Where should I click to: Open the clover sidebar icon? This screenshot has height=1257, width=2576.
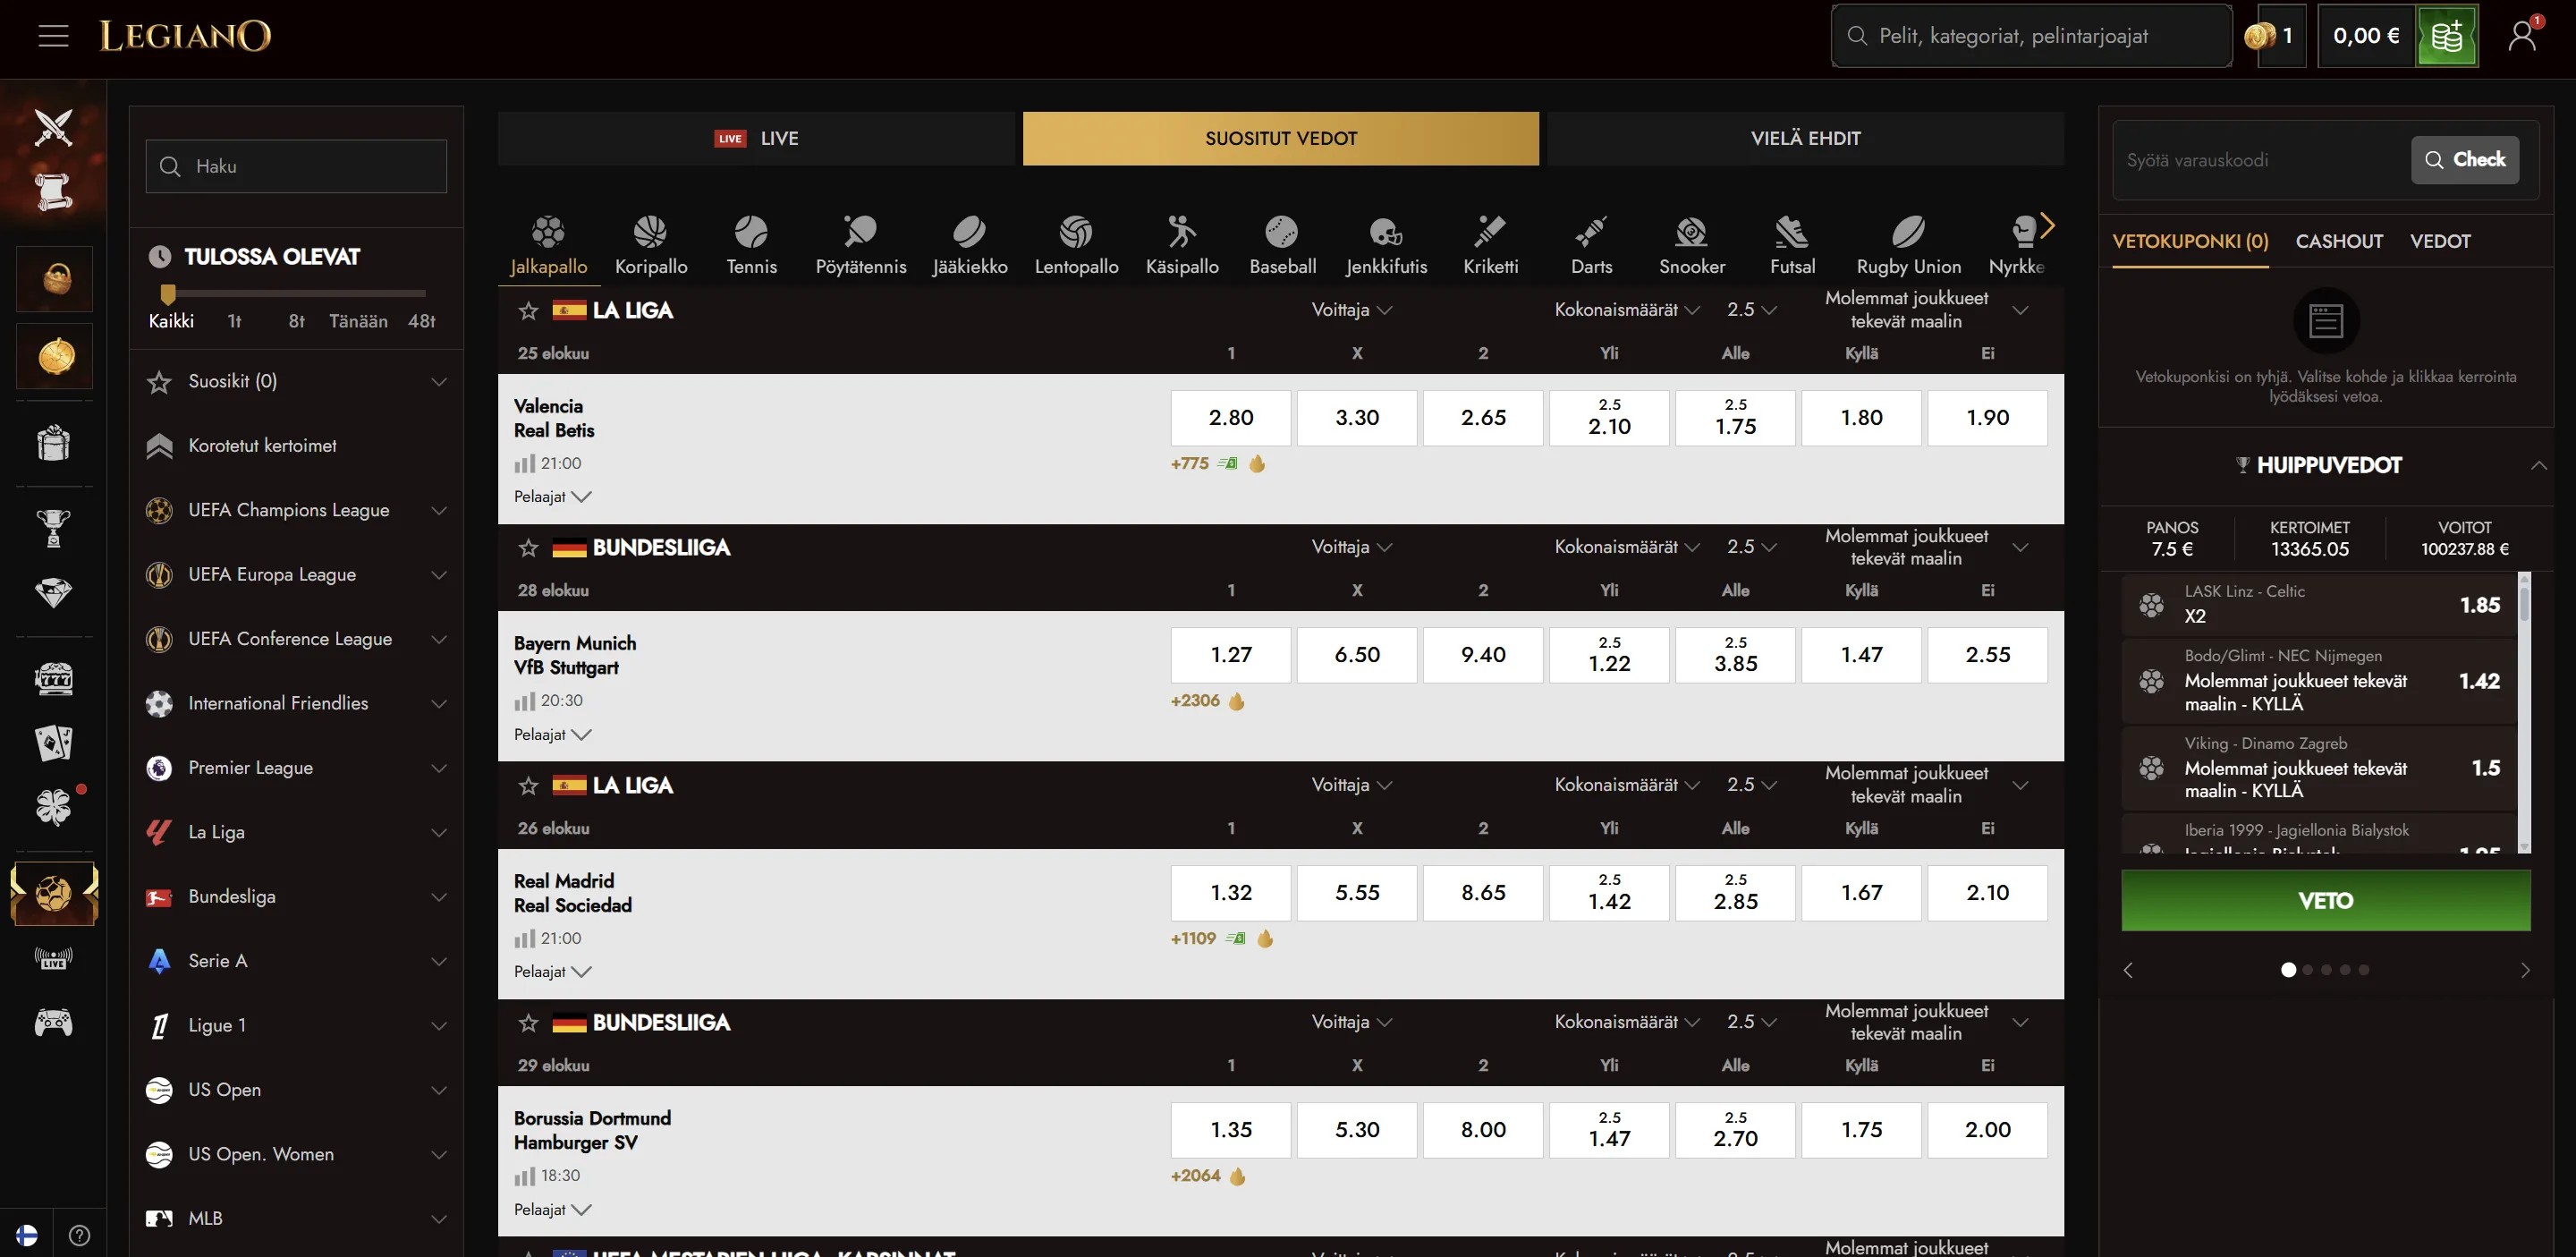pyautogui.click(x=53, y=806)
